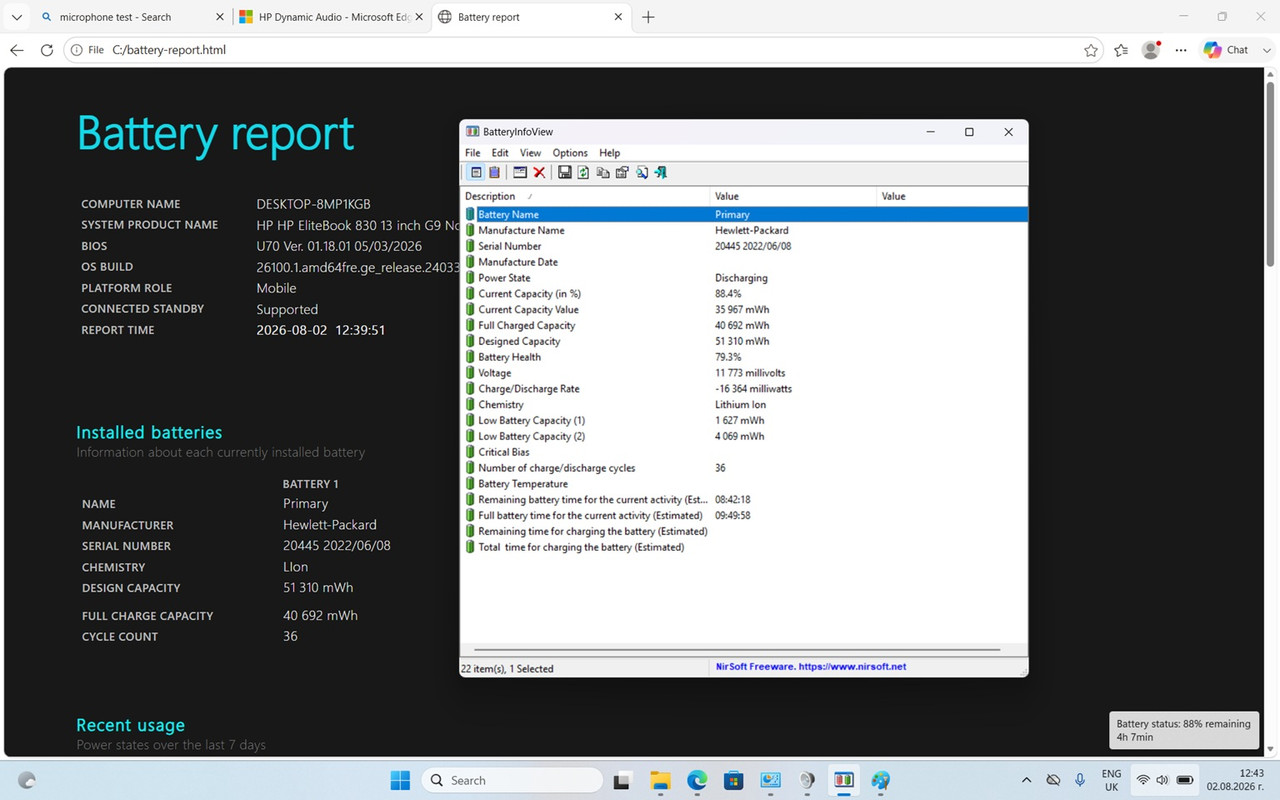Screen dimensions: 1280x800
Task: Click the BatteryInfoView taskbar icon
Action: coord(843,780)
